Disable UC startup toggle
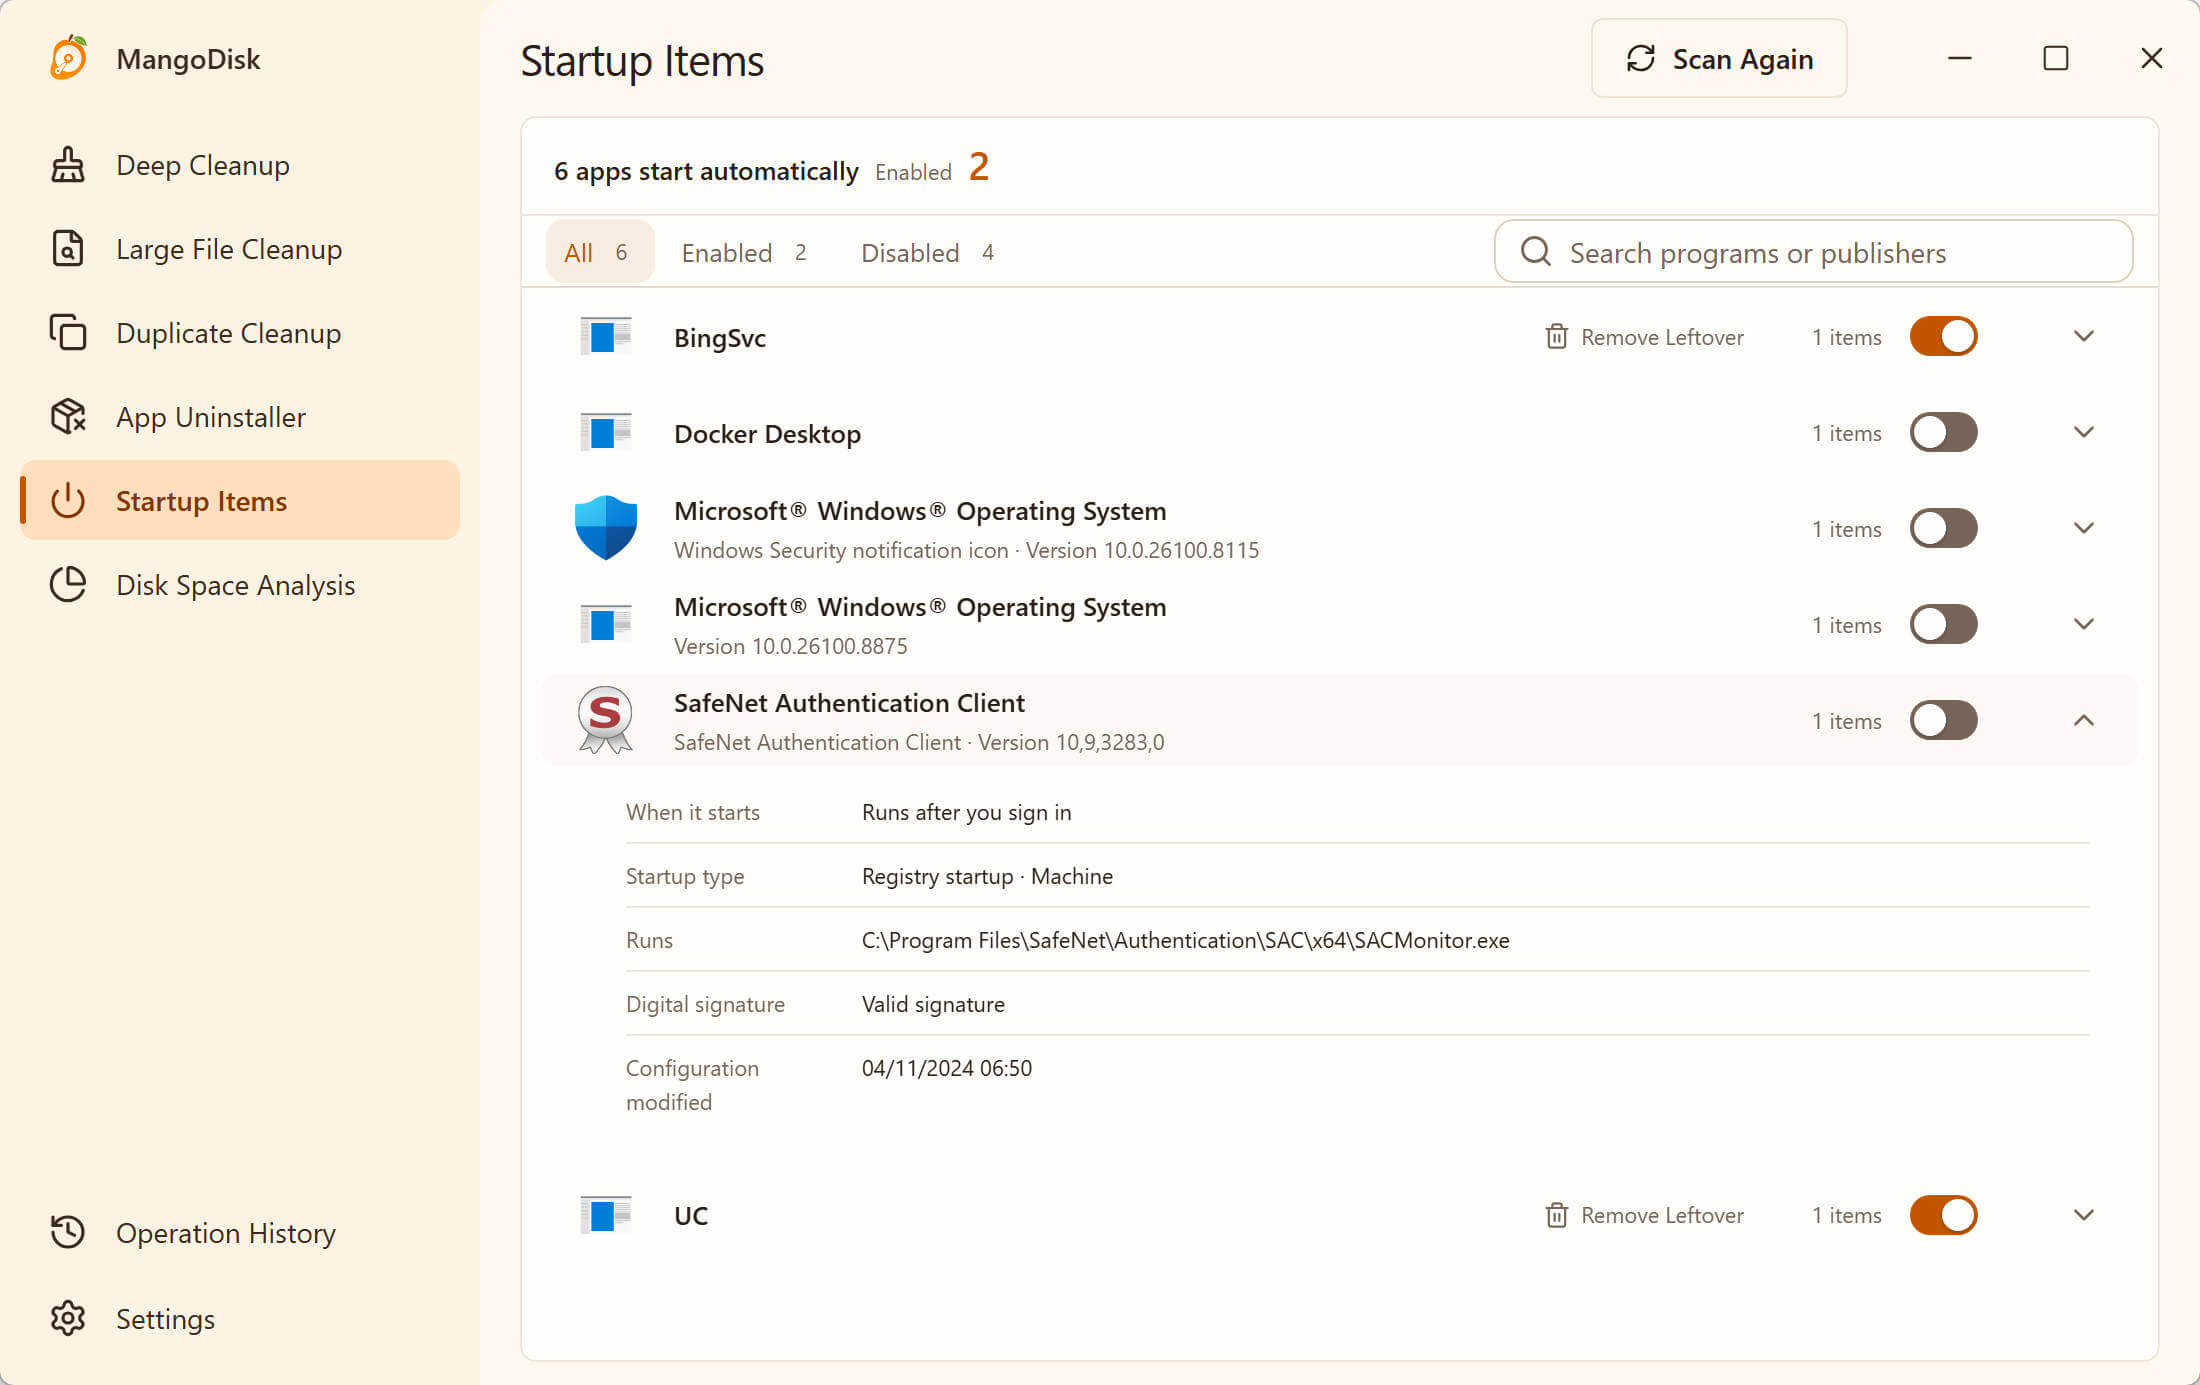The height and width of the screenshot is (1385, 2200). click(1943, 1215)
